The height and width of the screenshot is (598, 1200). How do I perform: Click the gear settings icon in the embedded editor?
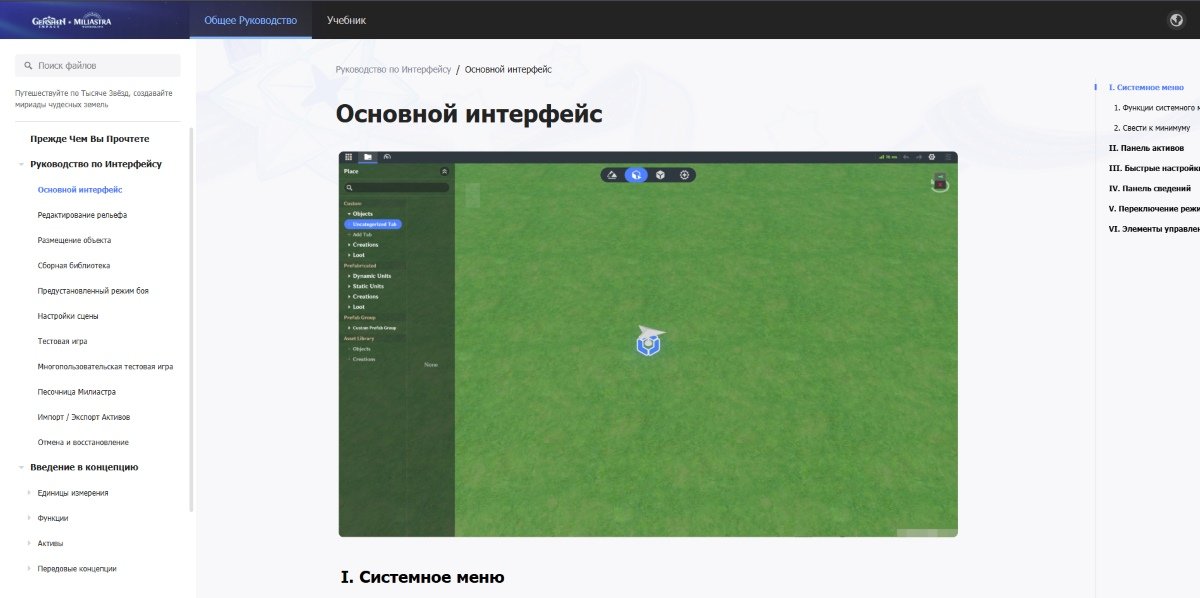click(x=932, y=157)
